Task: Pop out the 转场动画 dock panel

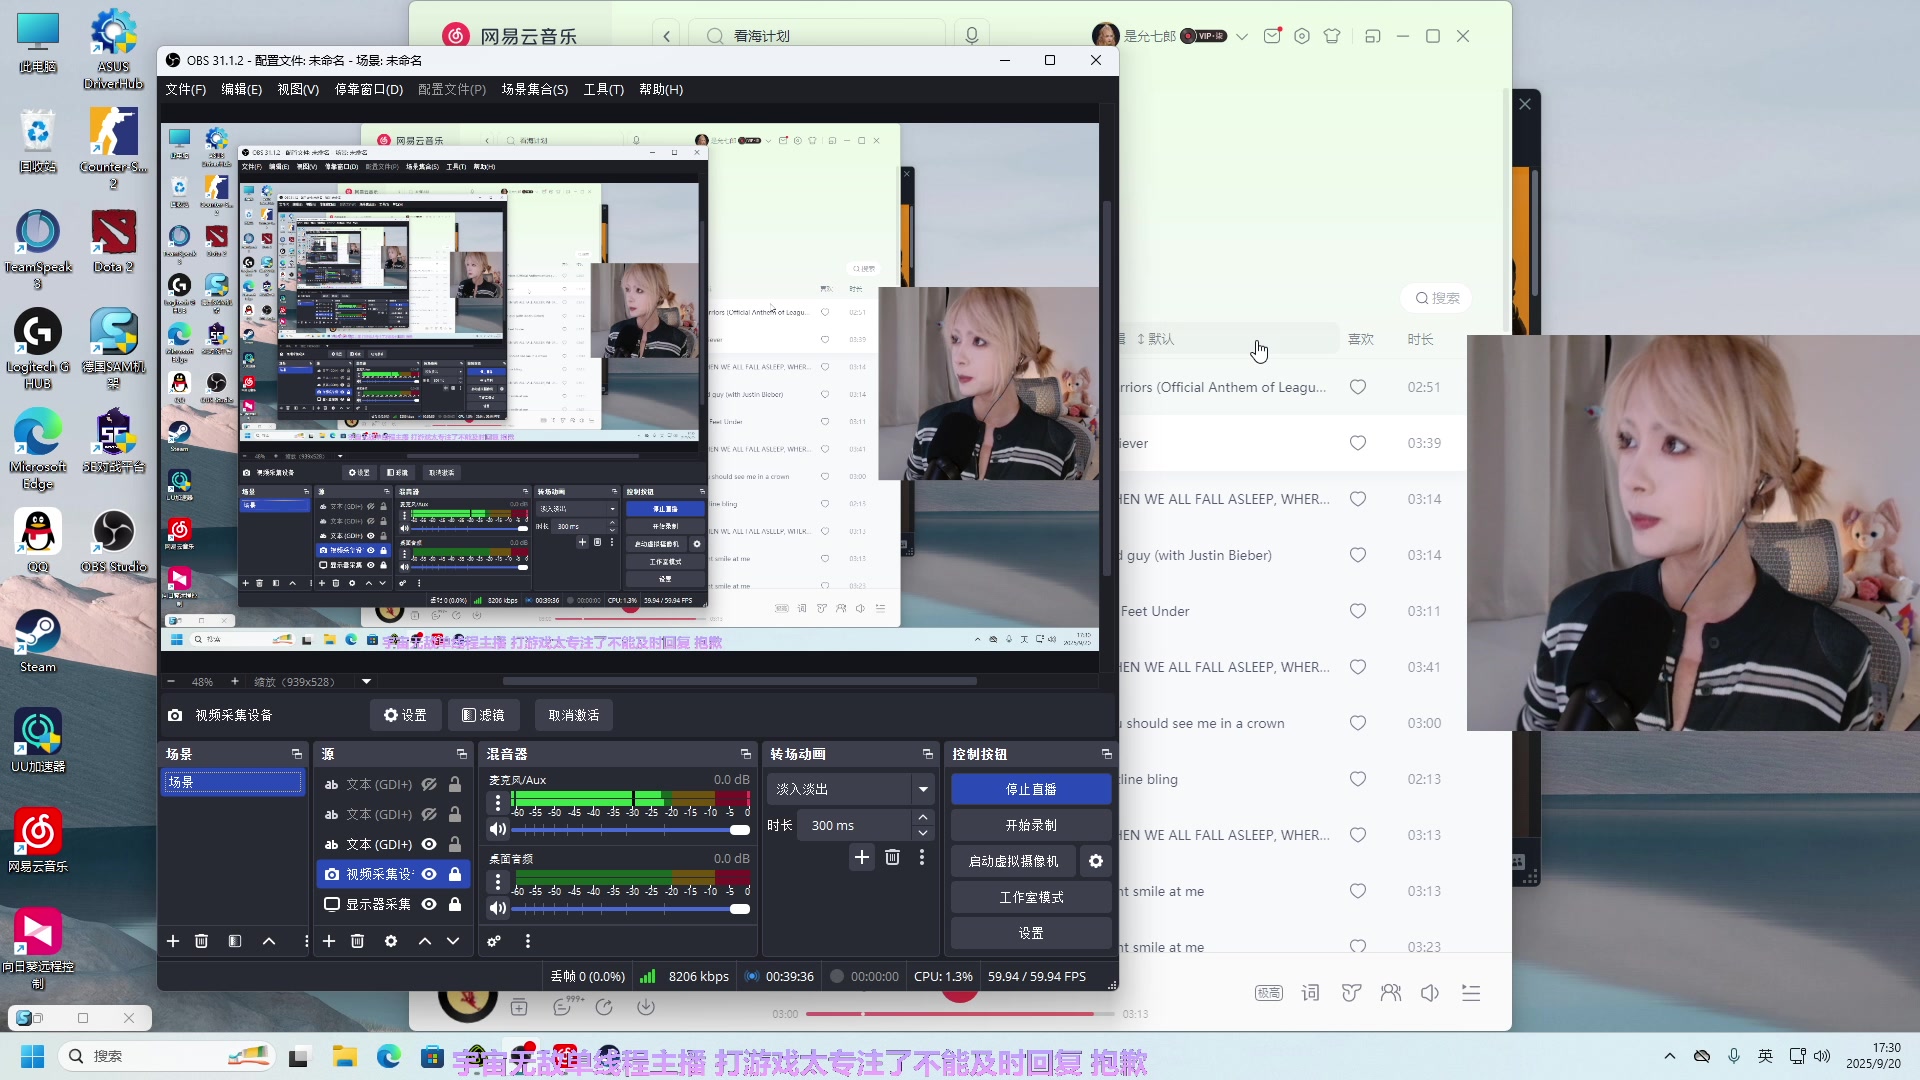Action: [x=928, y=754]
